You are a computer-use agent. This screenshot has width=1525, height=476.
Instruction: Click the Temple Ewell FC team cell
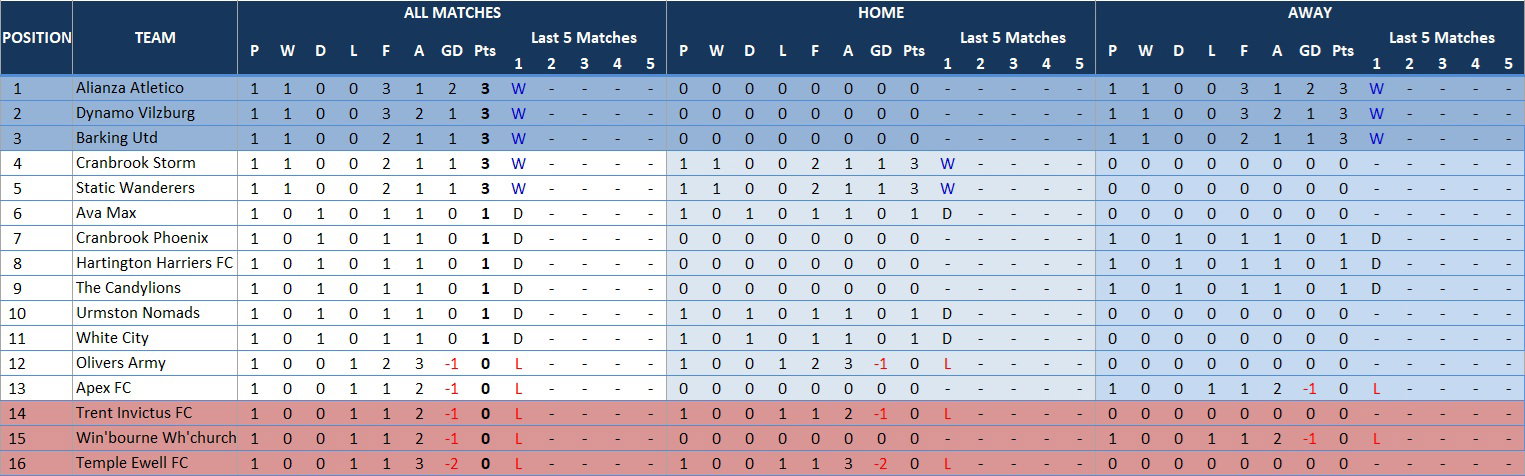155,463
